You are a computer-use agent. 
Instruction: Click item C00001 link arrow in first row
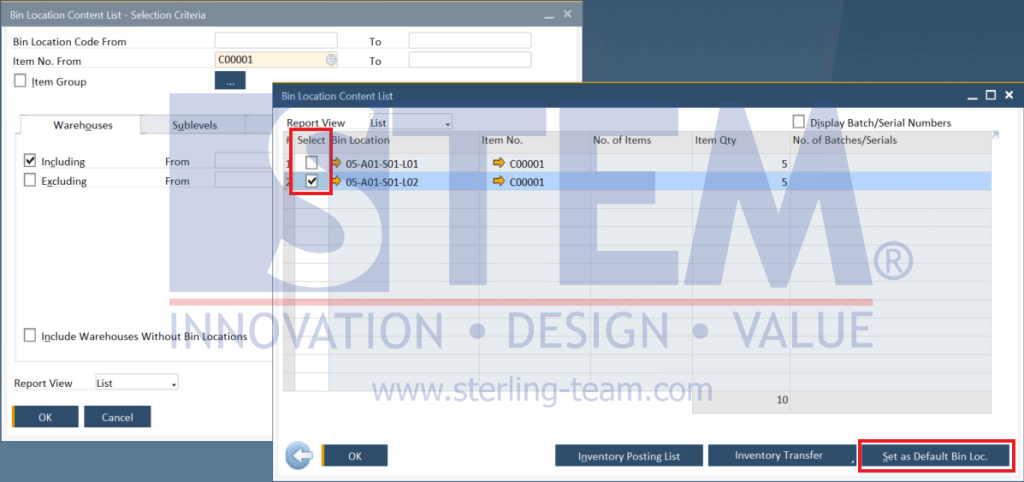(x=499, y=162)
